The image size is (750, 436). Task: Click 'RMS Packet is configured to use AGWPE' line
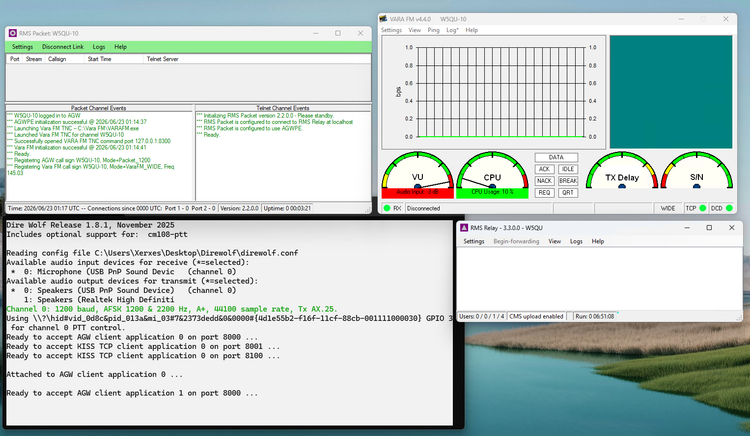click(x=249, y=129)
